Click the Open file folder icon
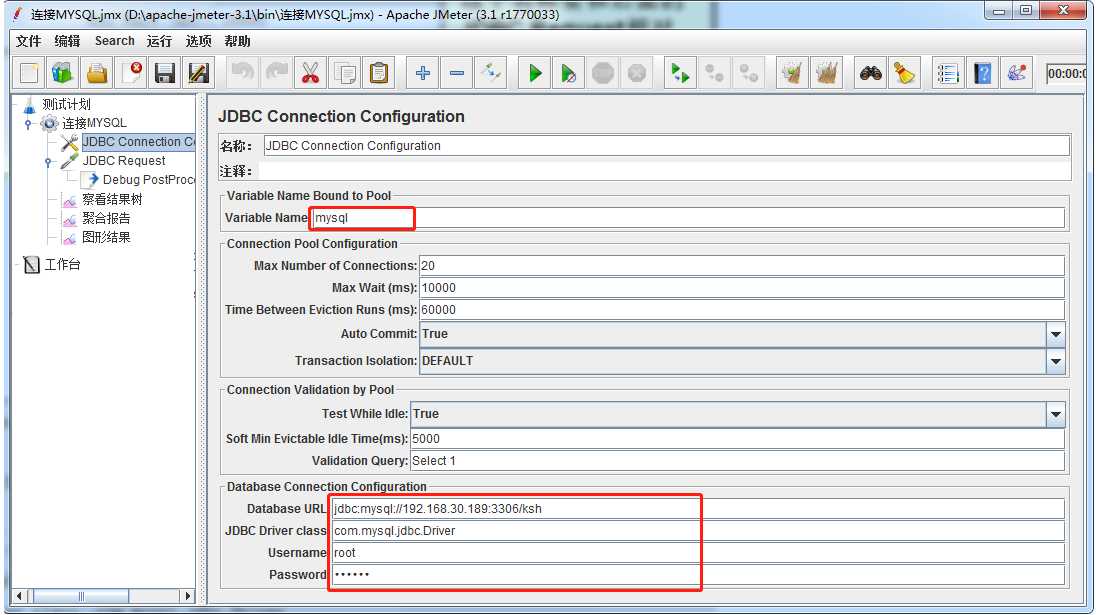The height and width of the screenshot is (615, 1096). pyautogui.click(x=97, y=73)
